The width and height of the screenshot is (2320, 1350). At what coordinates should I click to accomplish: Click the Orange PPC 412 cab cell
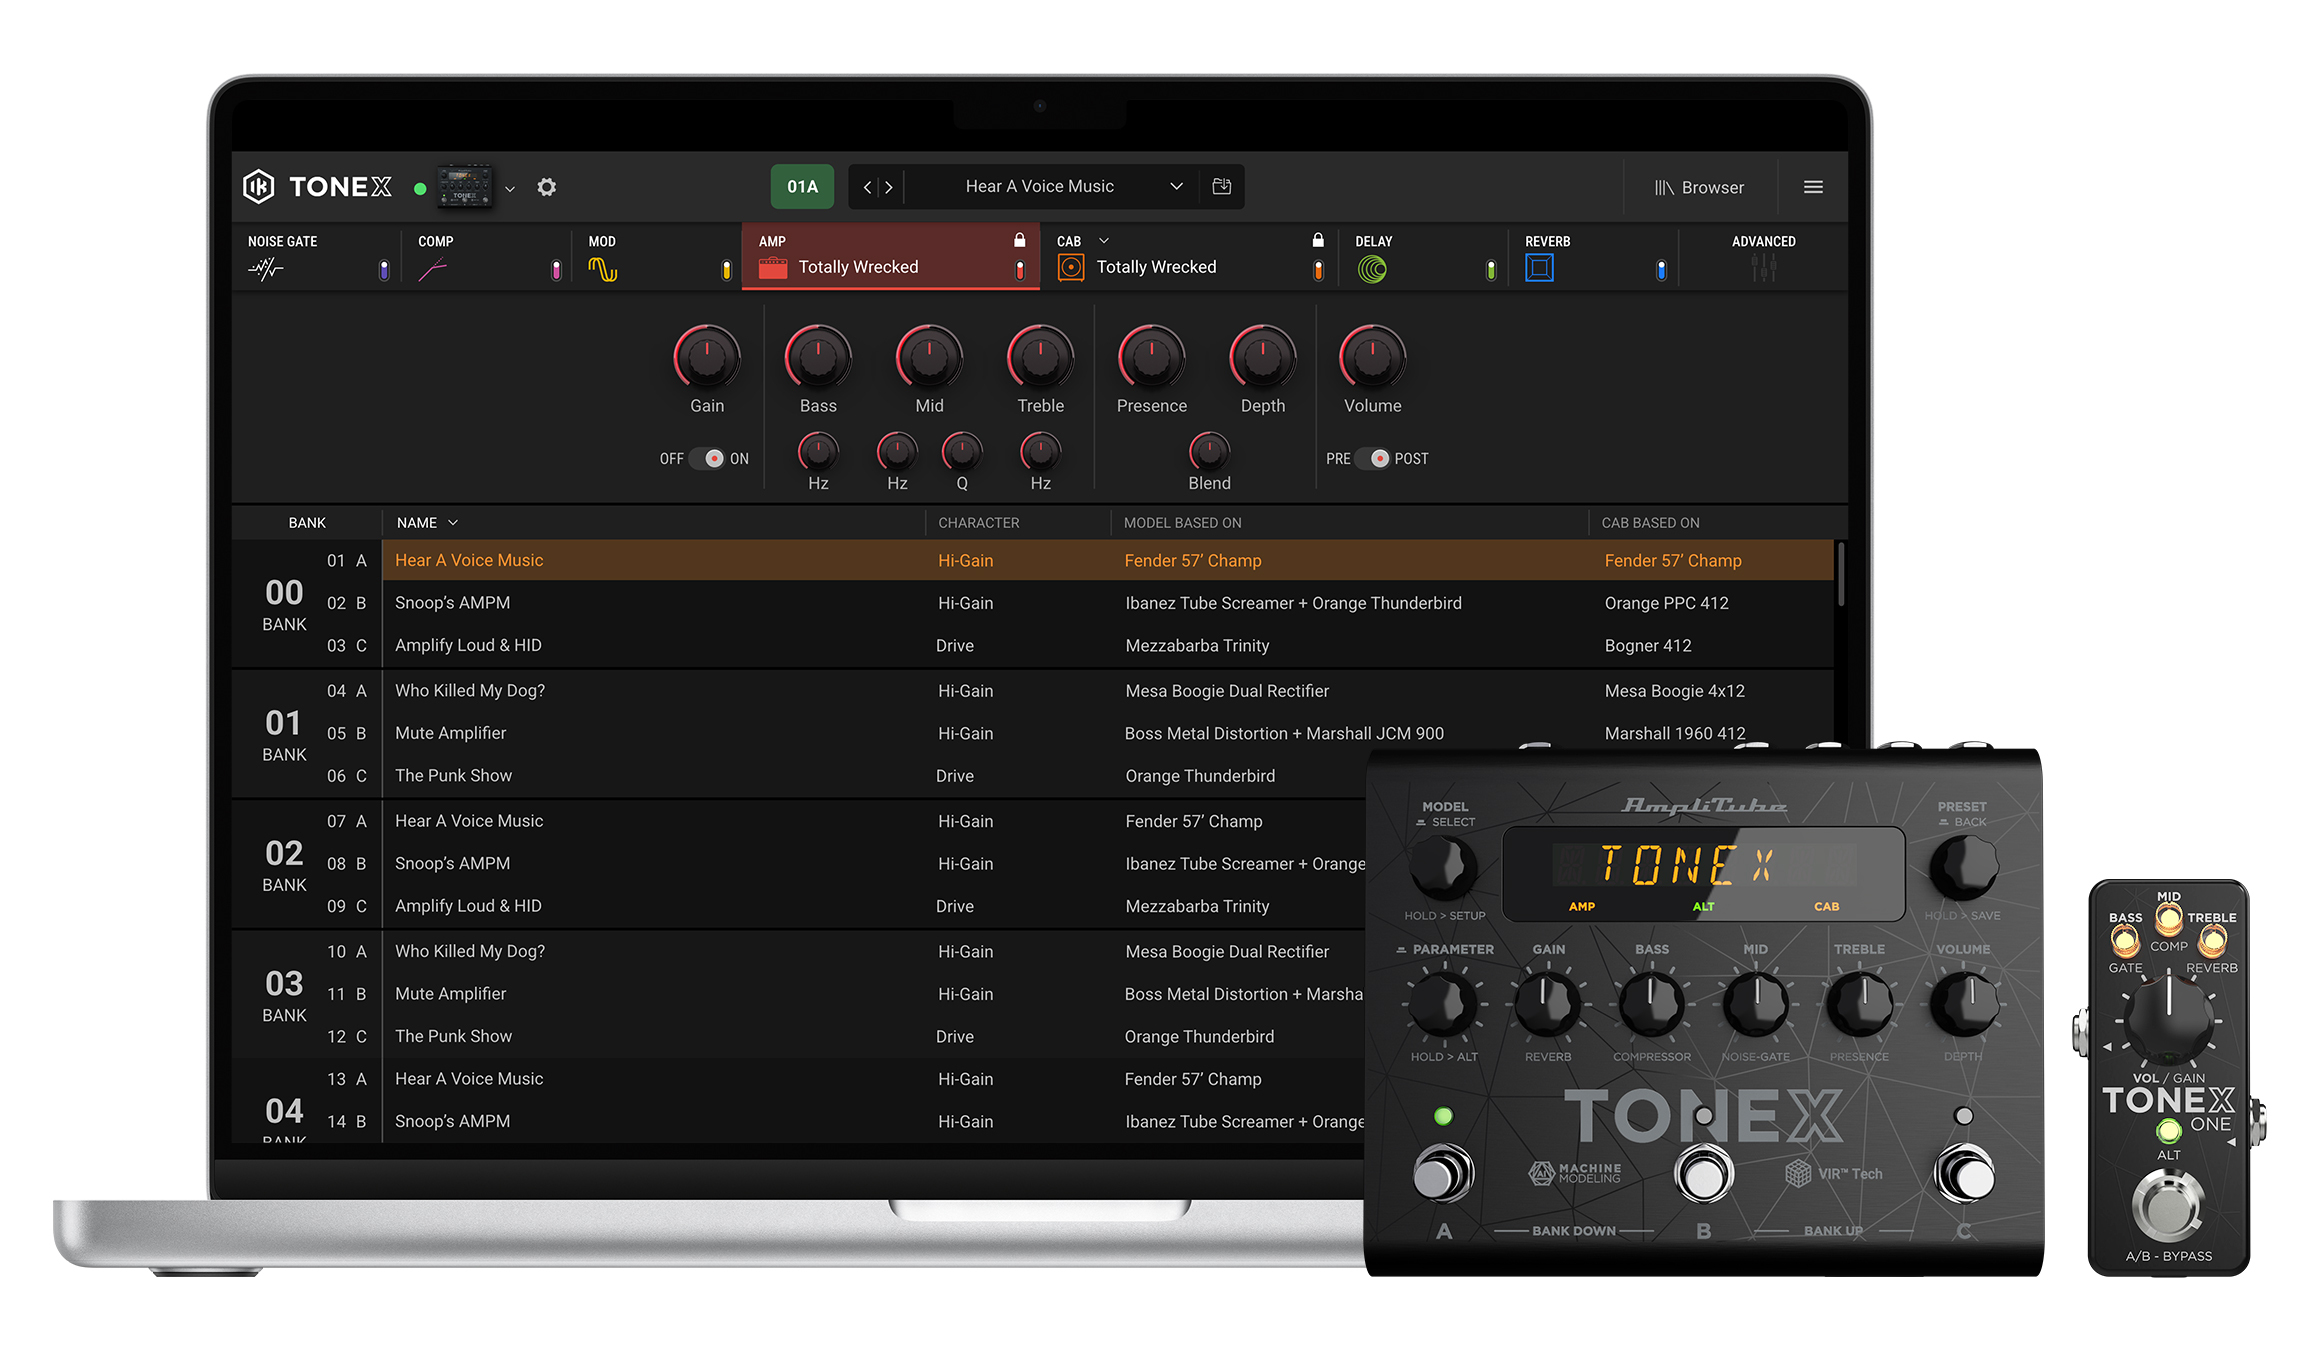1666,603
